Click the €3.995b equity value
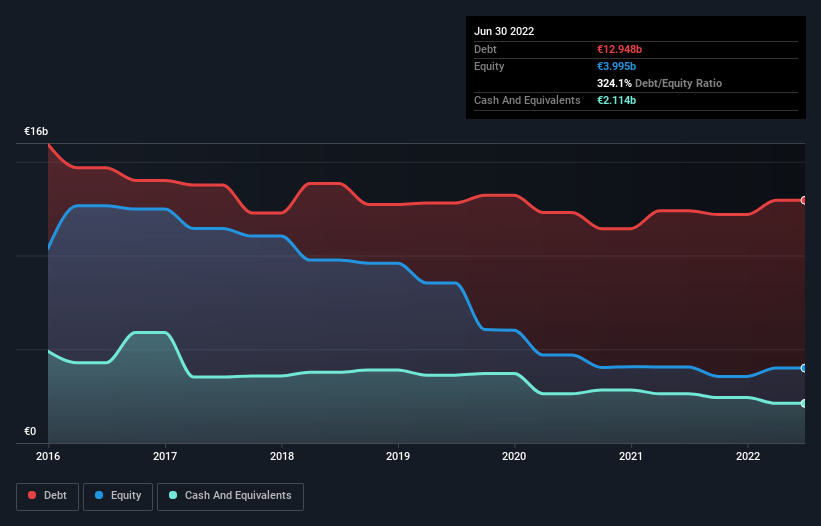821x526 pixels. pos(616,66)
